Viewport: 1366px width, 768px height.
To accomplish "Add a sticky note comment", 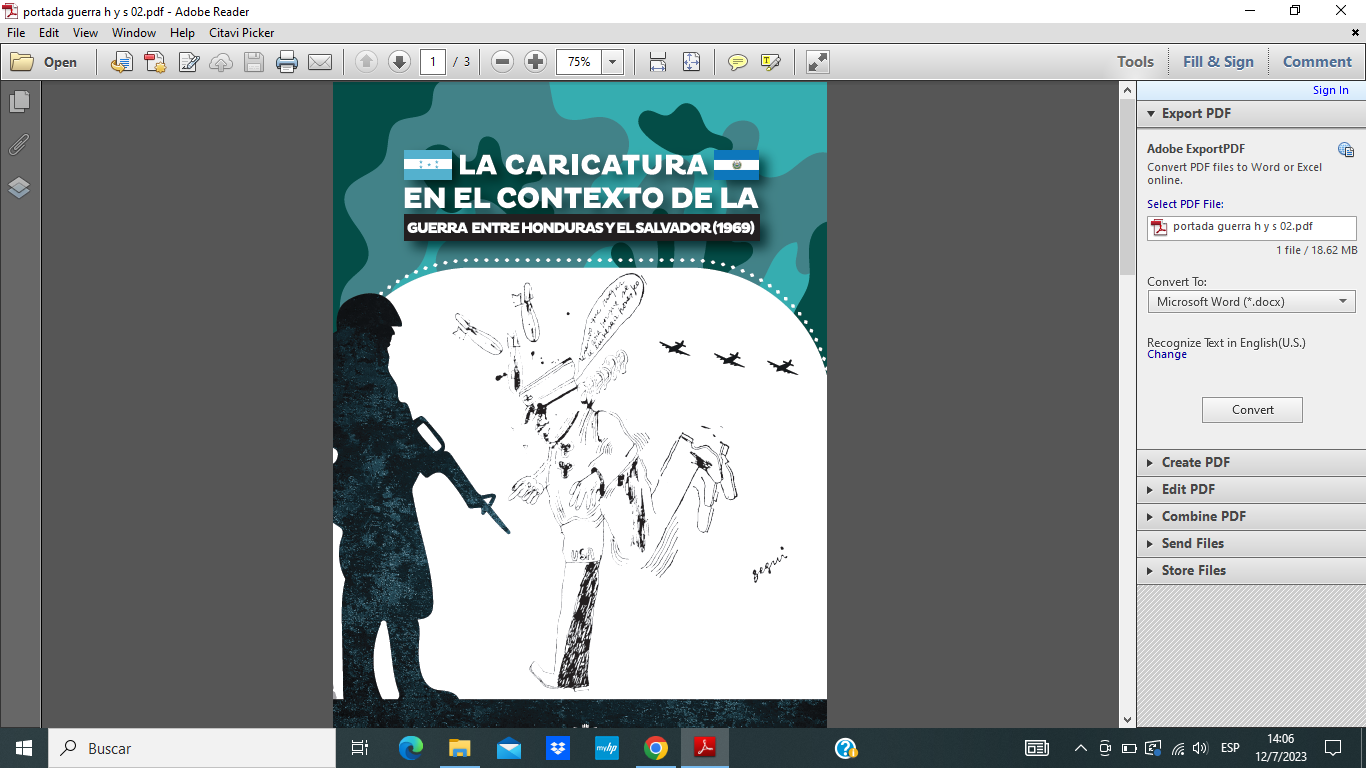I will coord(738,62).
